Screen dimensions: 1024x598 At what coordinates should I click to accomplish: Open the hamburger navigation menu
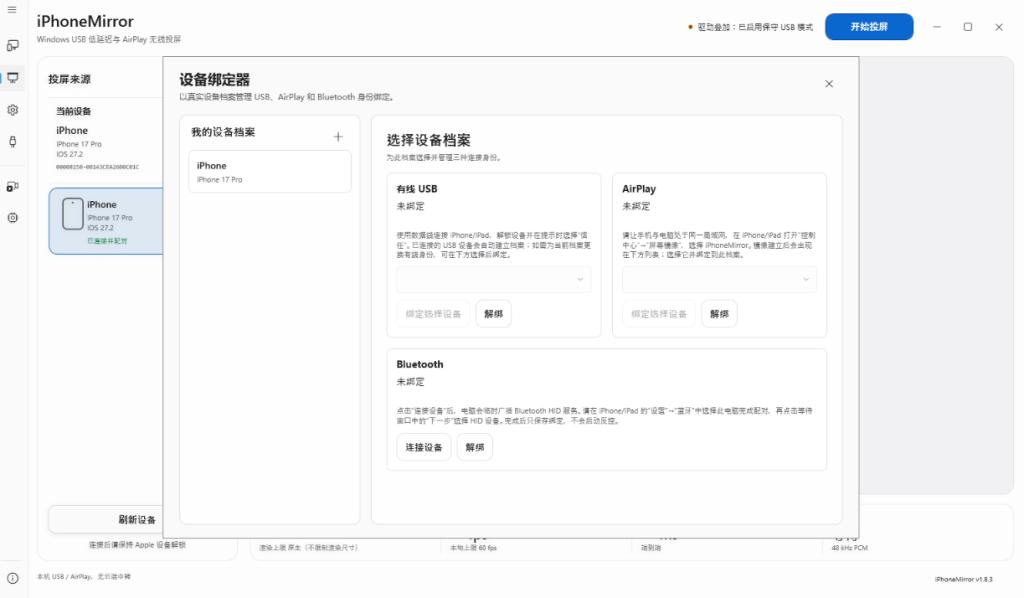pyautogui.click(x=12, y=10)
